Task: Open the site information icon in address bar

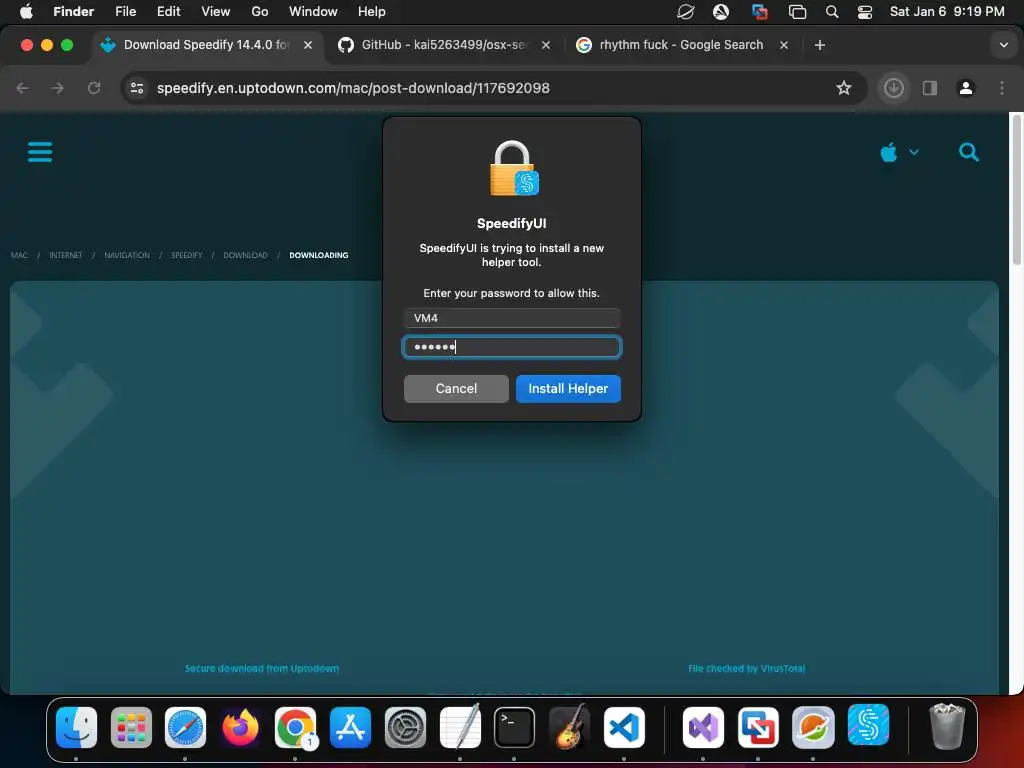Action: (x=136, y=88)
